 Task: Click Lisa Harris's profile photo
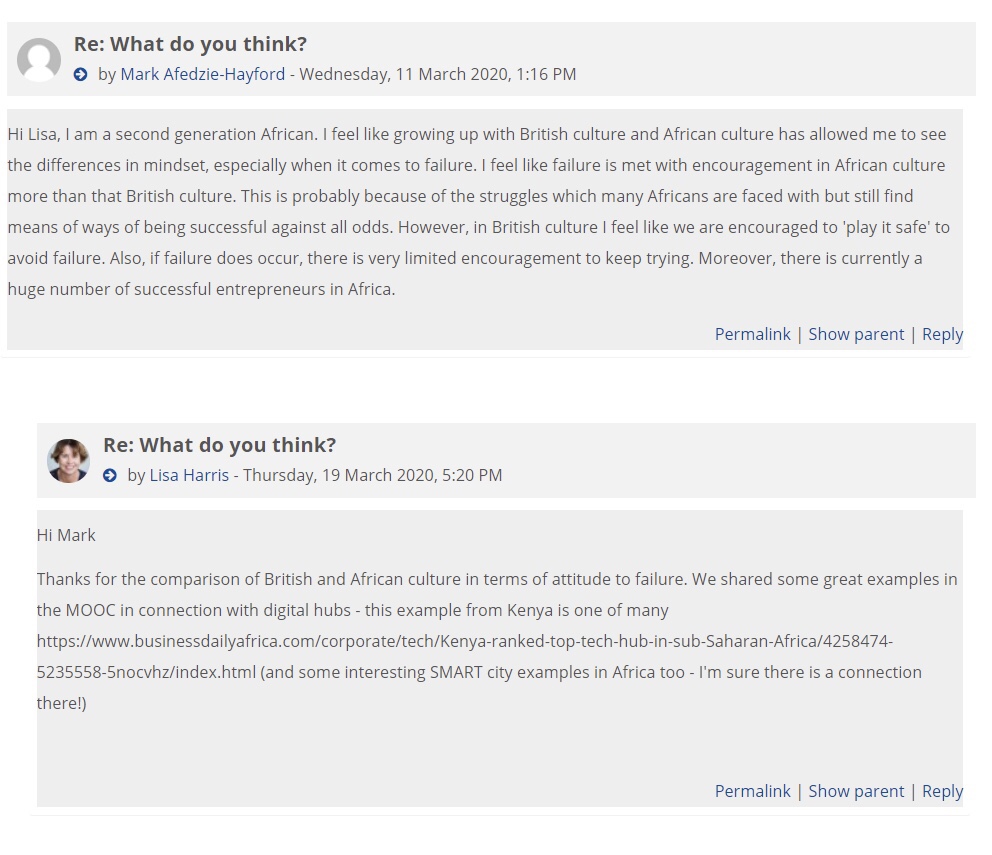pyautogui.click(x=69, y=461)
